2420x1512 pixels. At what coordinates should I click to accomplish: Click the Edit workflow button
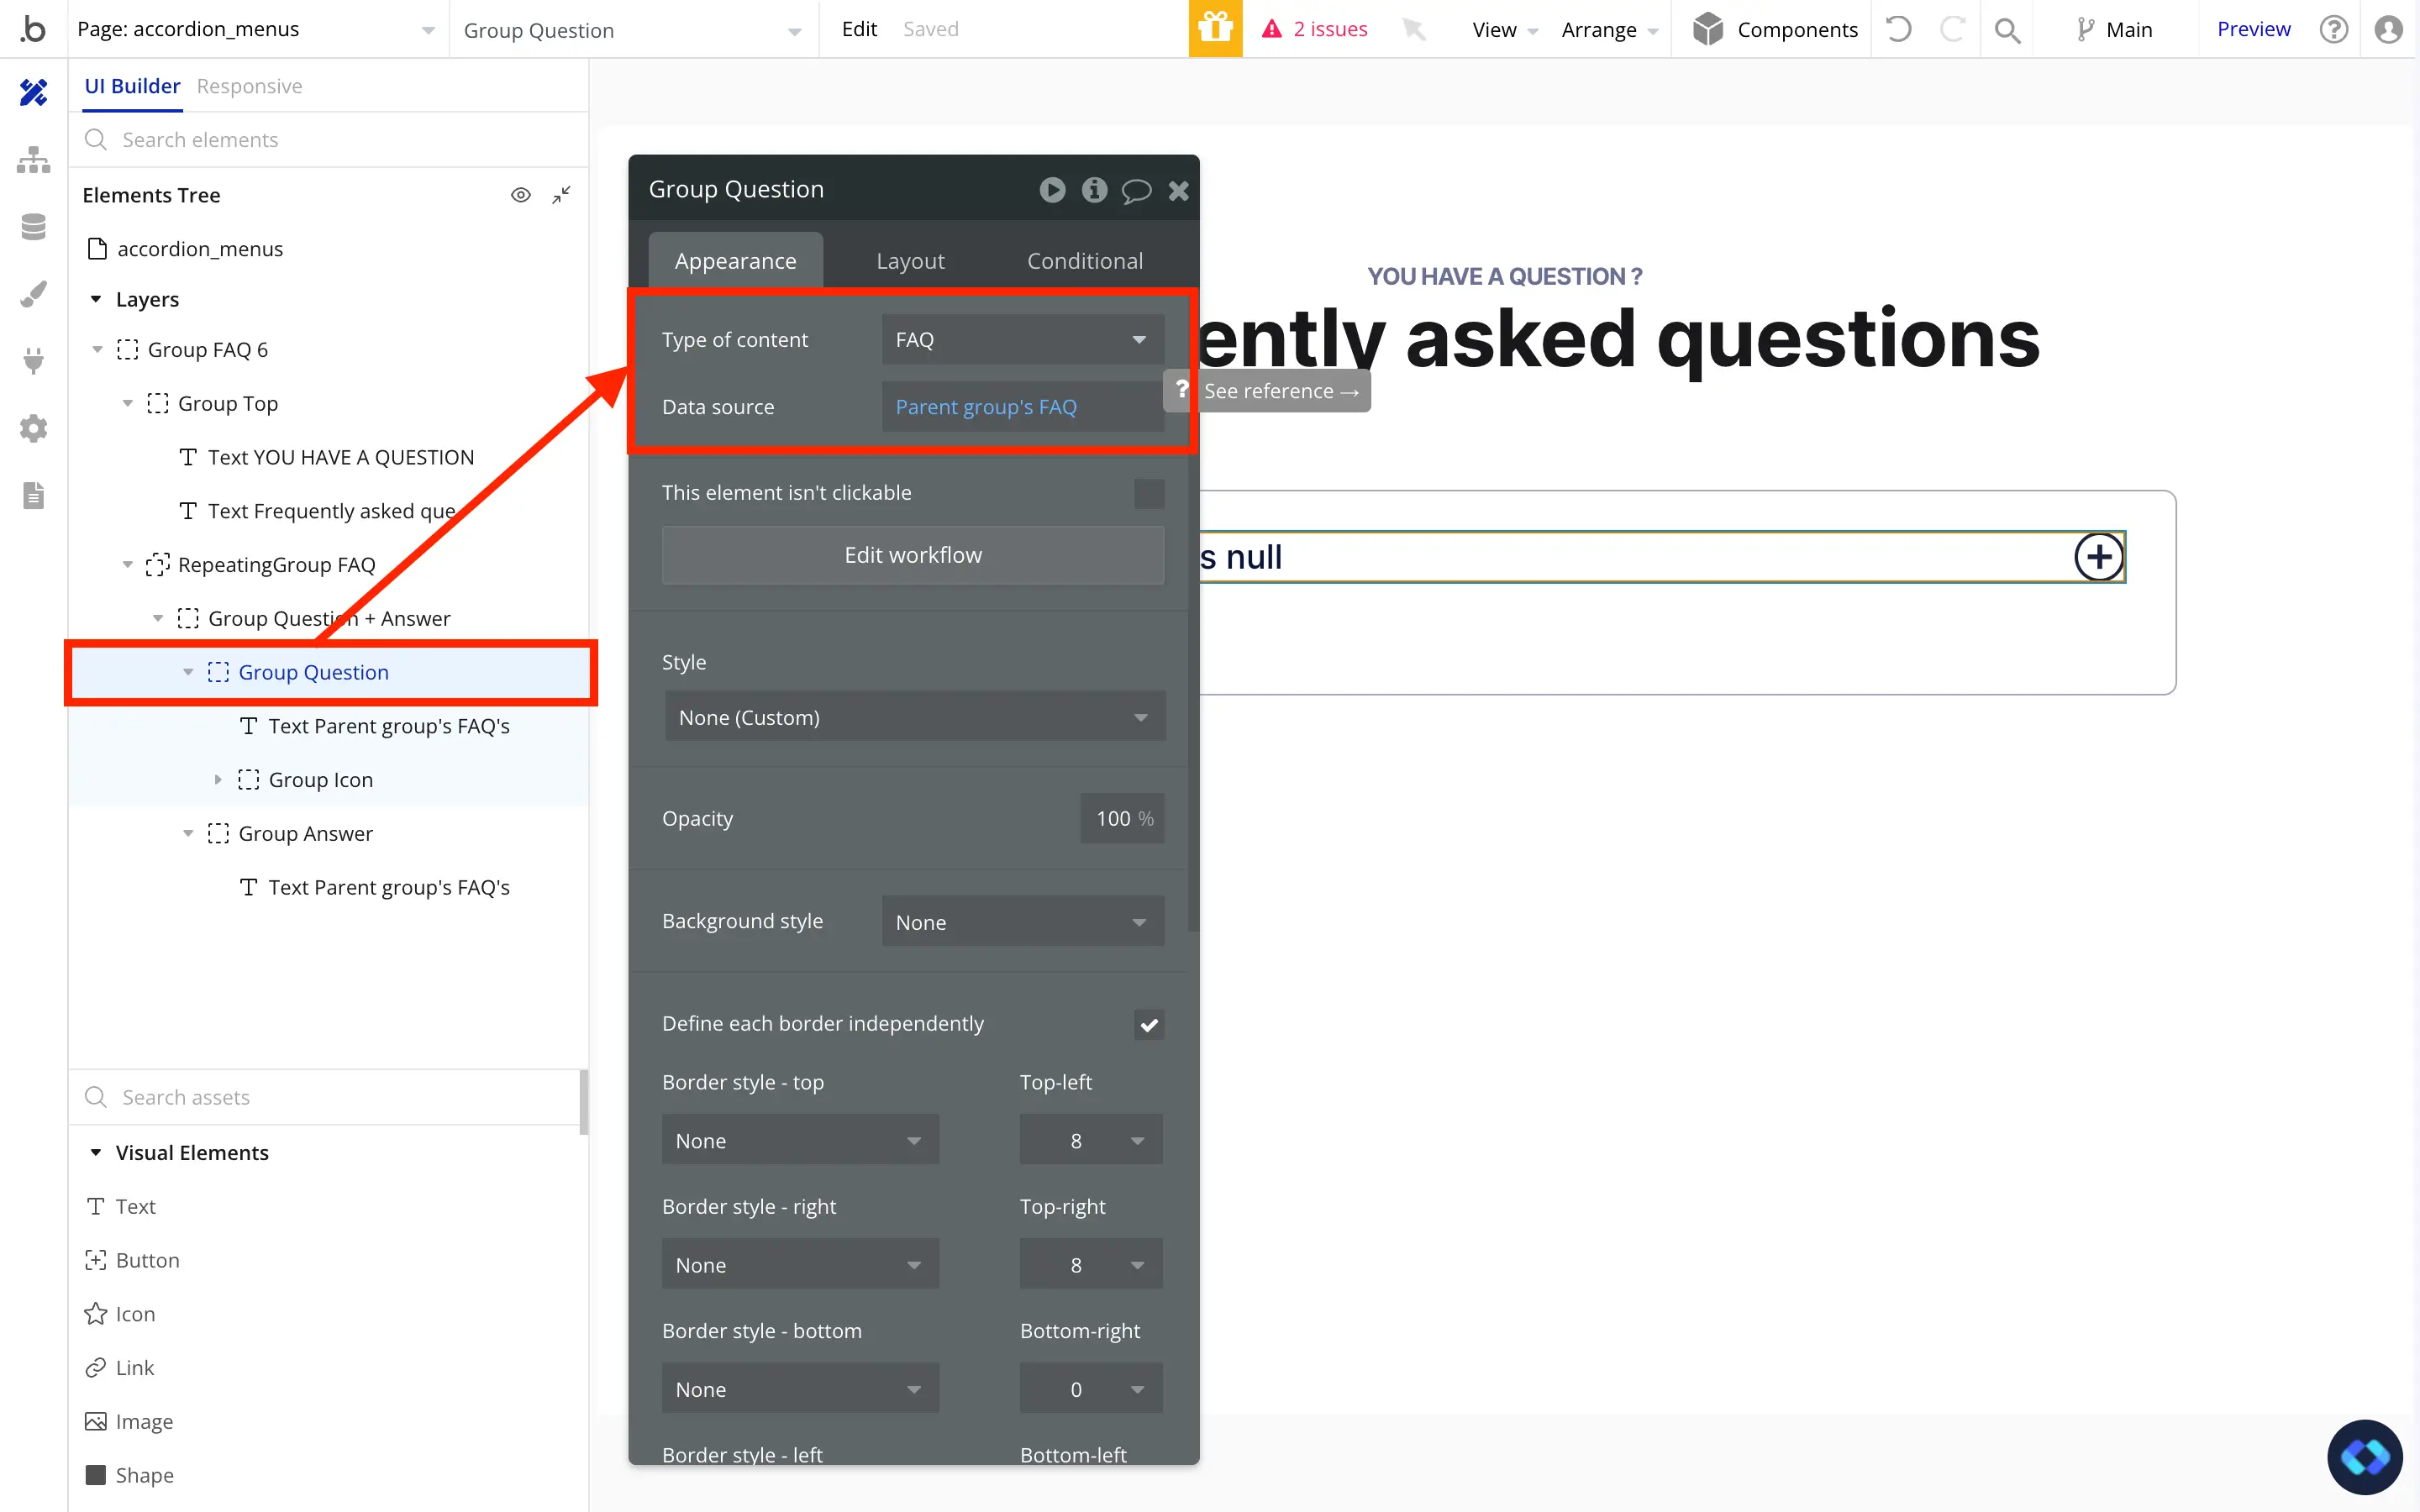click(x=912, y=555)
